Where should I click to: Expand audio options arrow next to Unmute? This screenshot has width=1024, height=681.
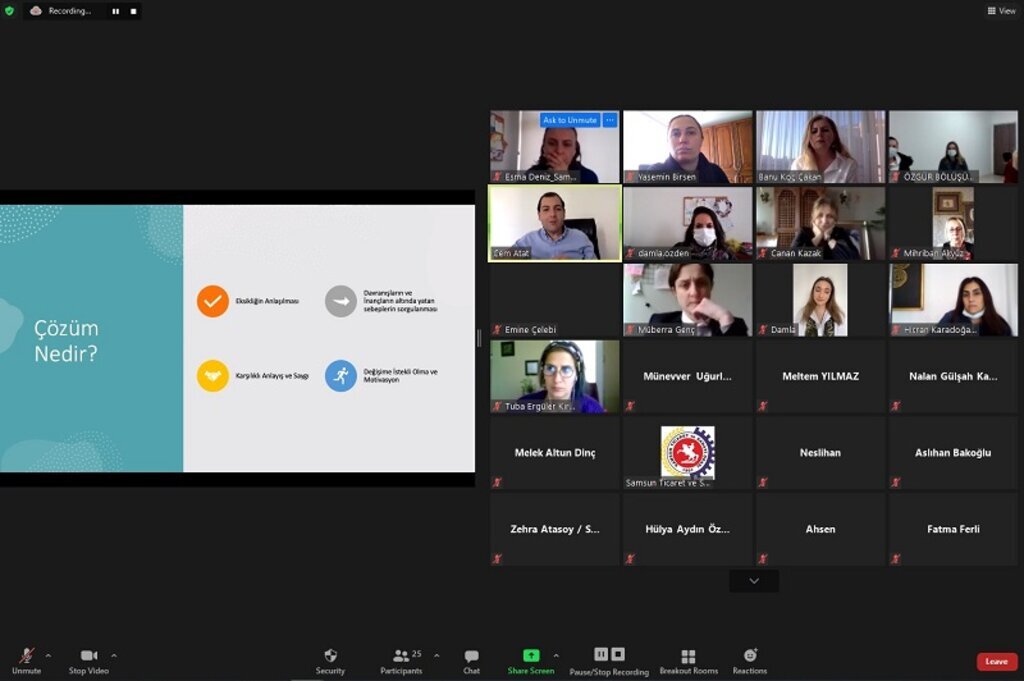(x=48, y=656)
